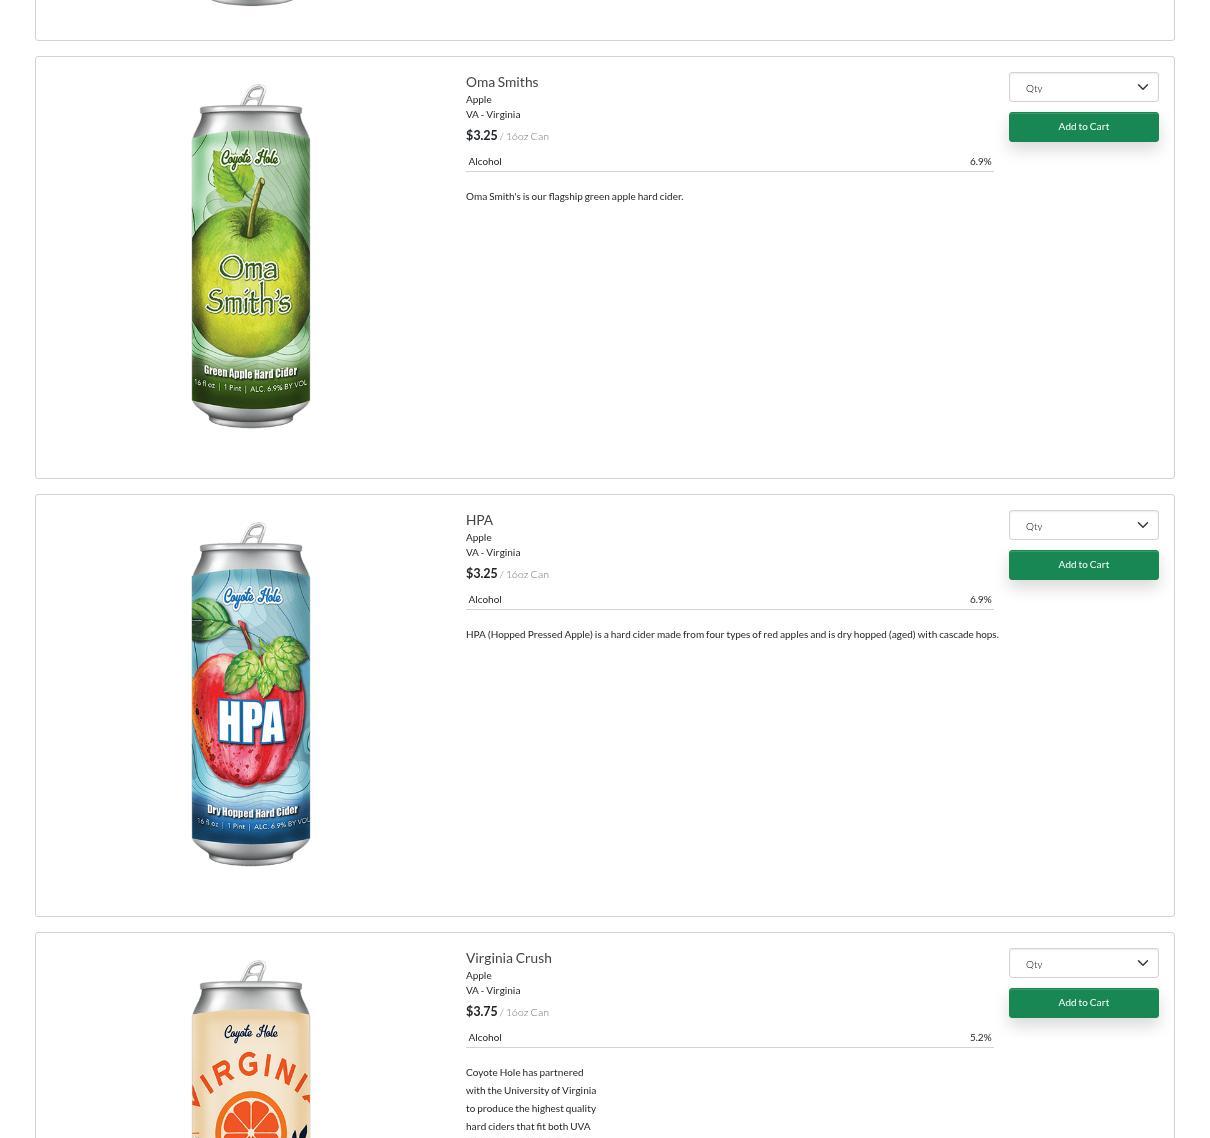Click the HPA description about cascade hops
The height and width of the screenshot is (1138, 1210).
(x=732, y=634)
